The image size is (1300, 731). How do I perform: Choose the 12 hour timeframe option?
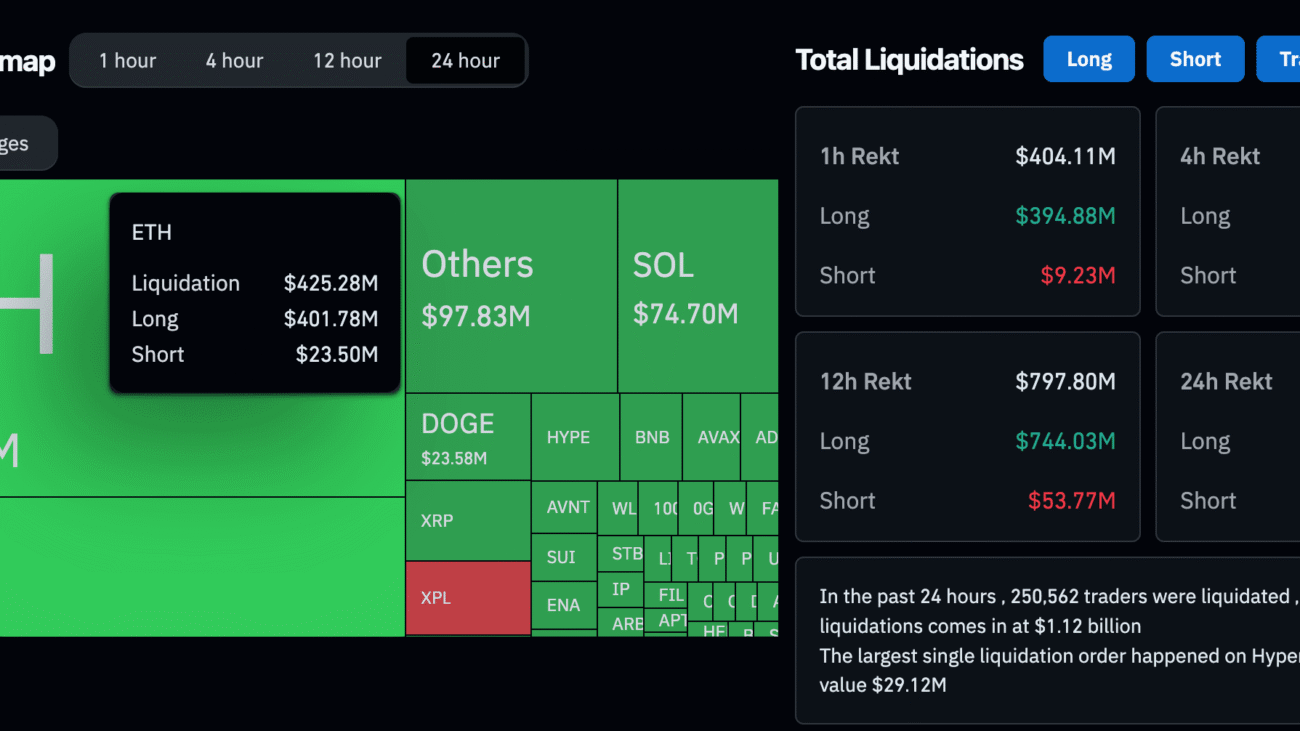point(347,61)
